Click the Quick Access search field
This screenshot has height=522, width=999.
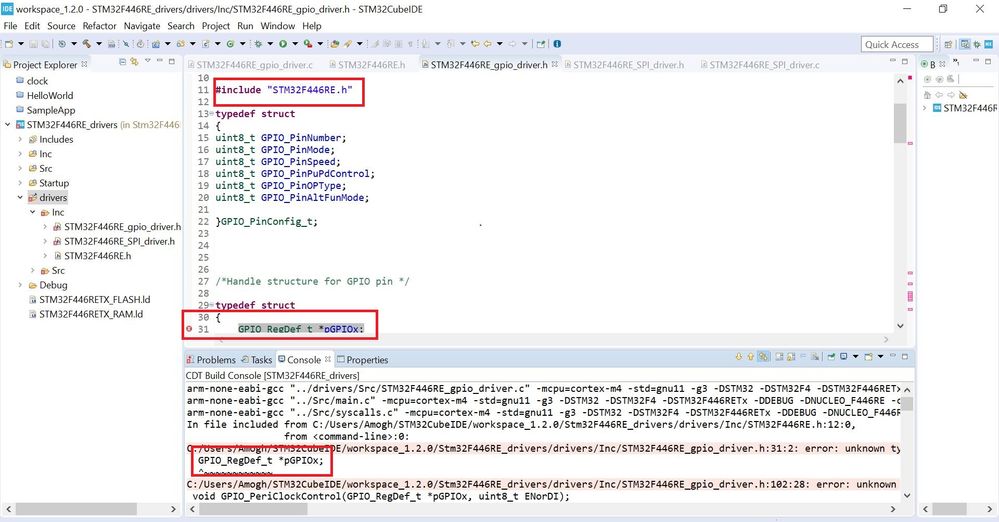(x=897, y=45)
